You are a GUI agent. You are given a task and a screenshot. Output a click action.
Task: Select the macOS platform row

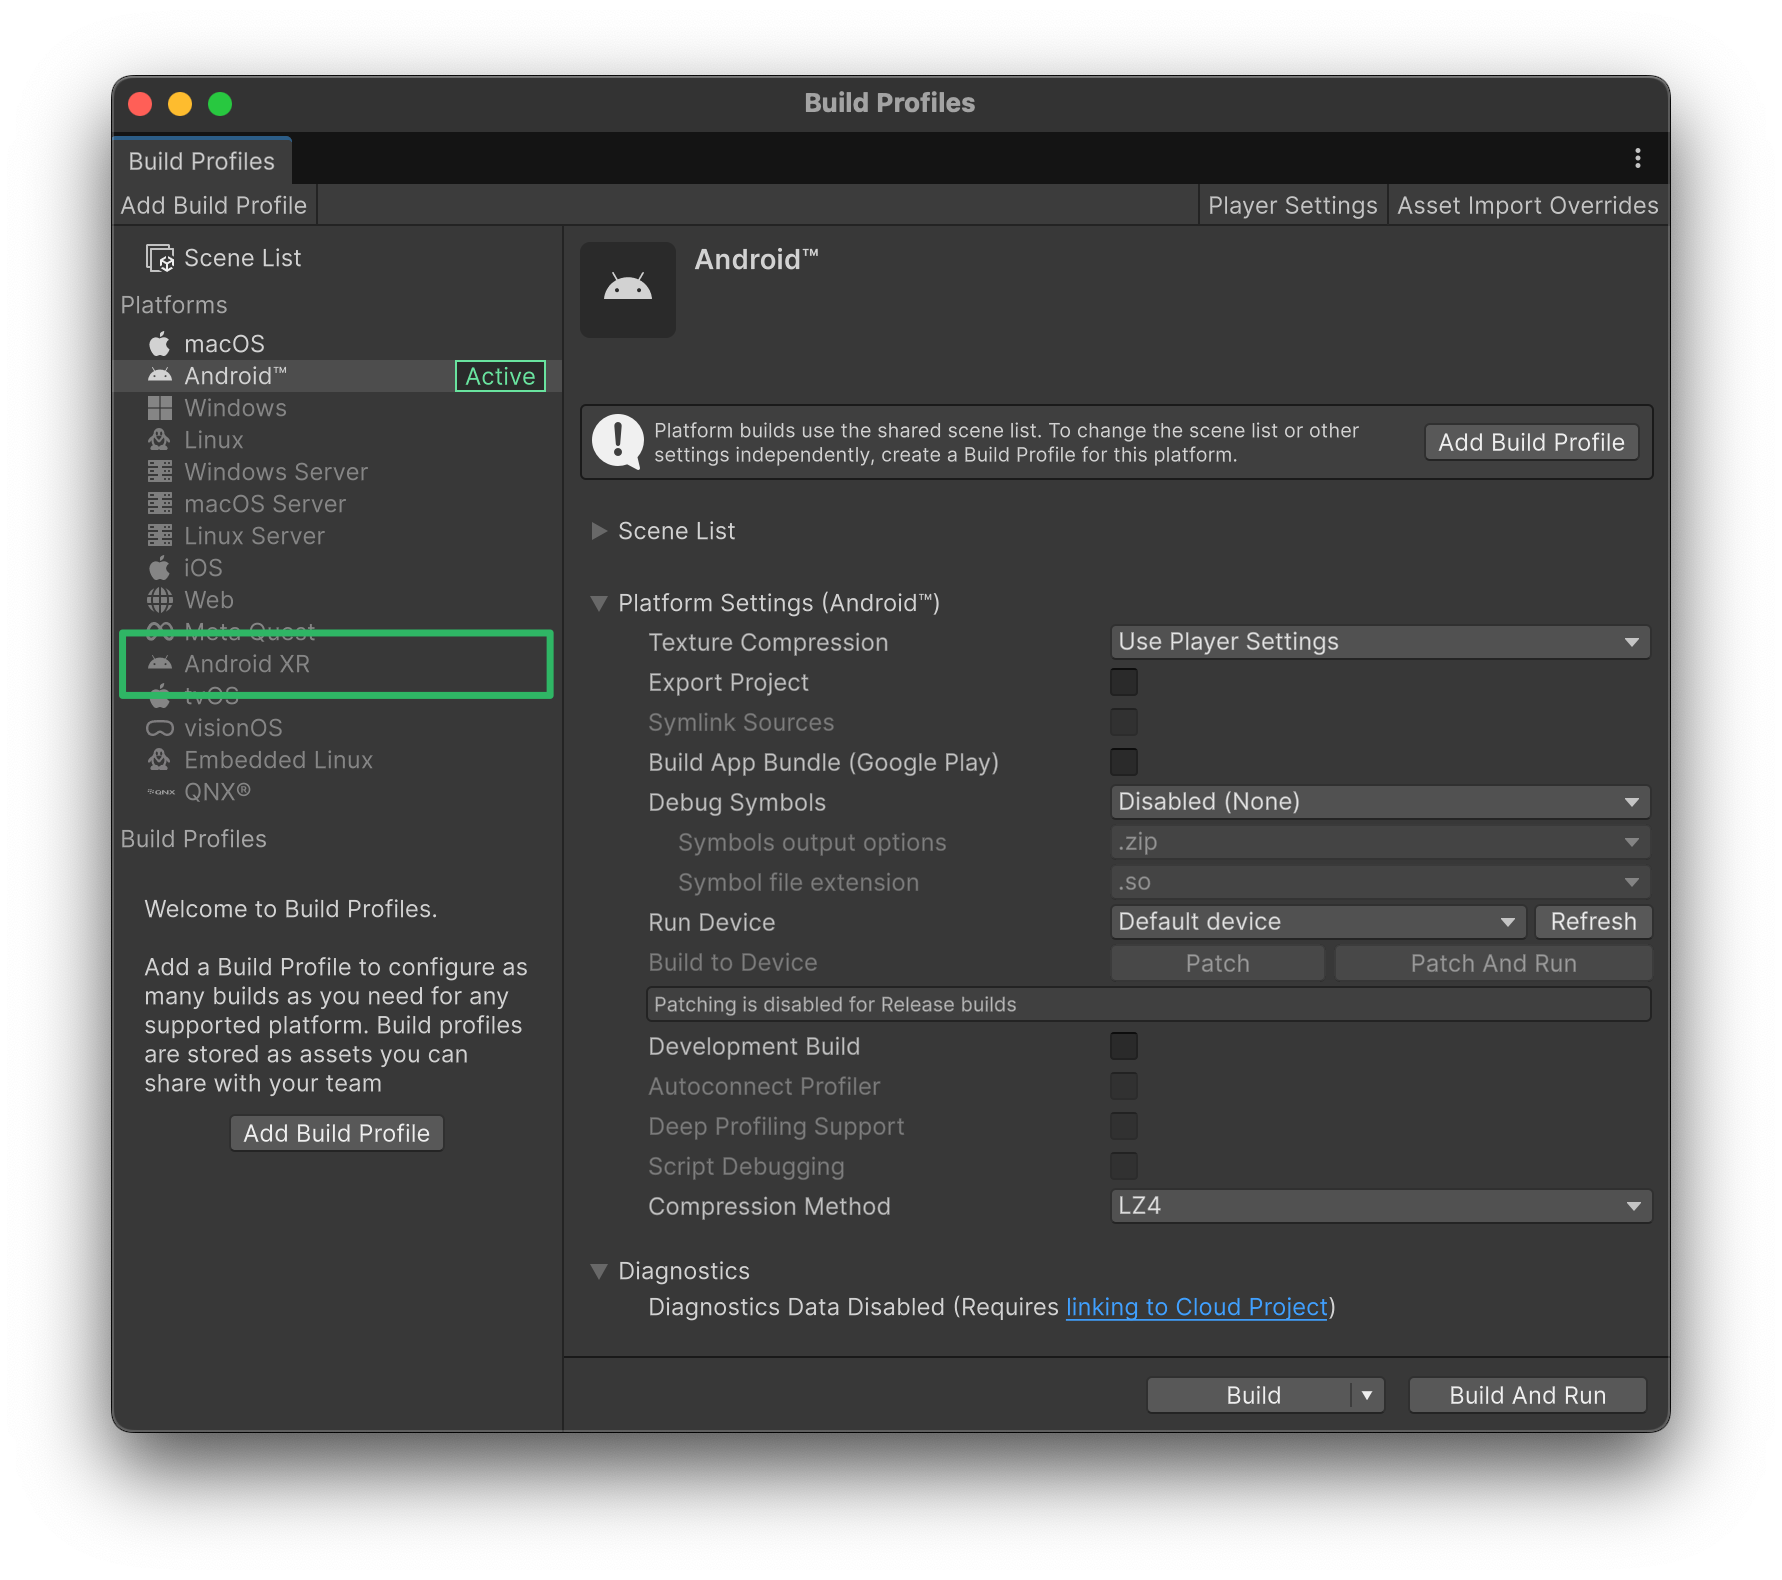click(x=338, y=344)
